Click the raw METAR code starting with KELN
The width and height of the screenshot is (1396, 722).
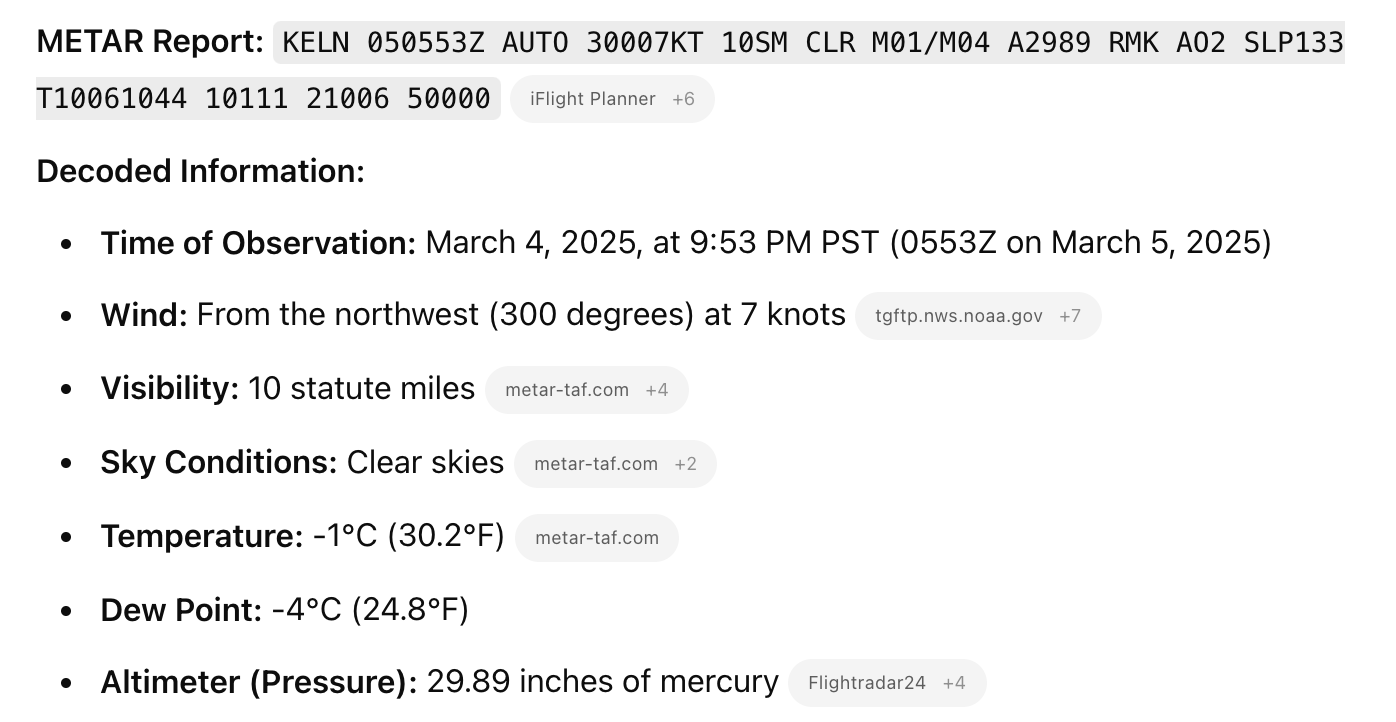[813, 43]
